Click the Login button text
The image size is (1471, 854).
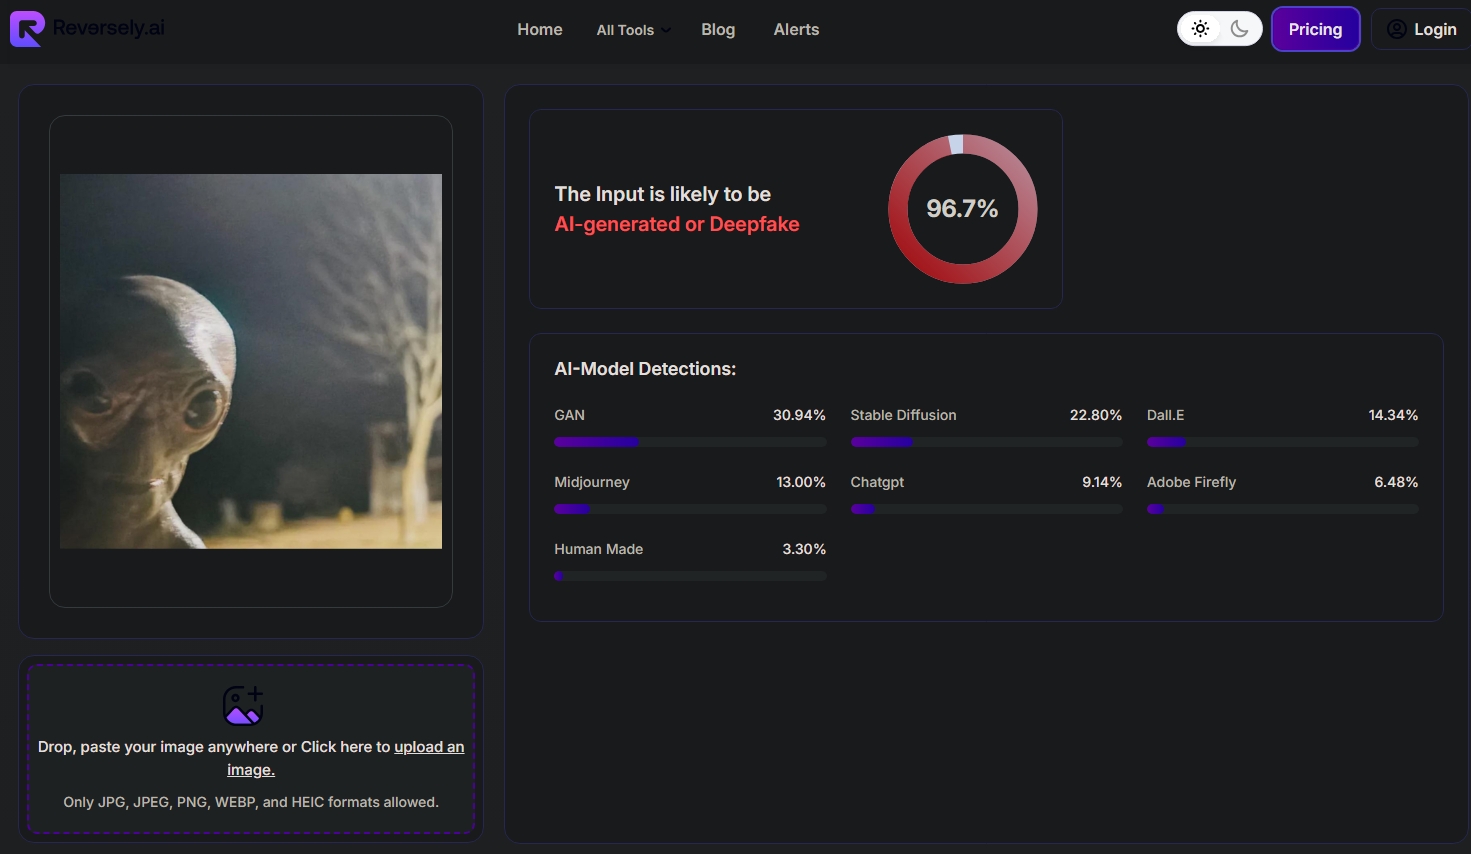point(1435,29)
